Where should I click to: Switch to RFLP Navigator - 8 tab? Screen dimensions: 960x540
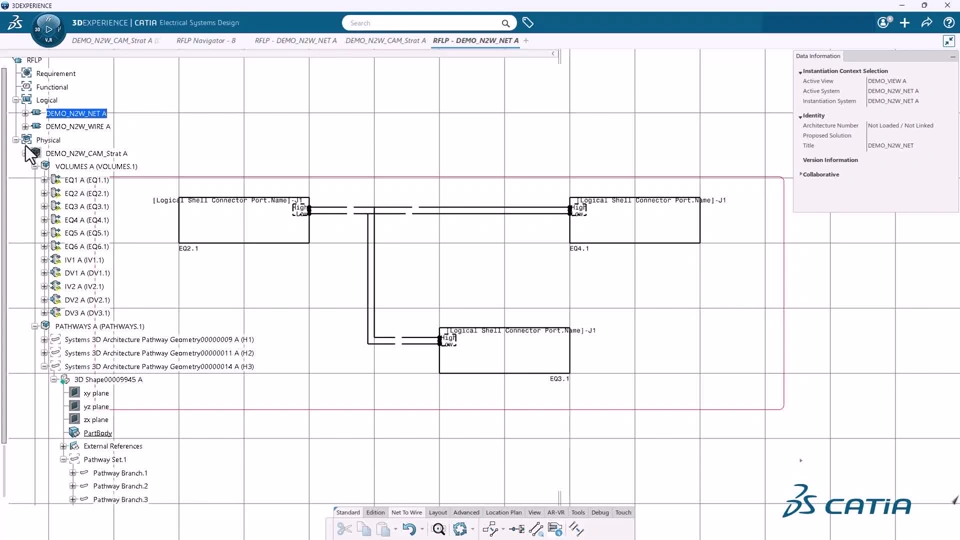[206, 40]
